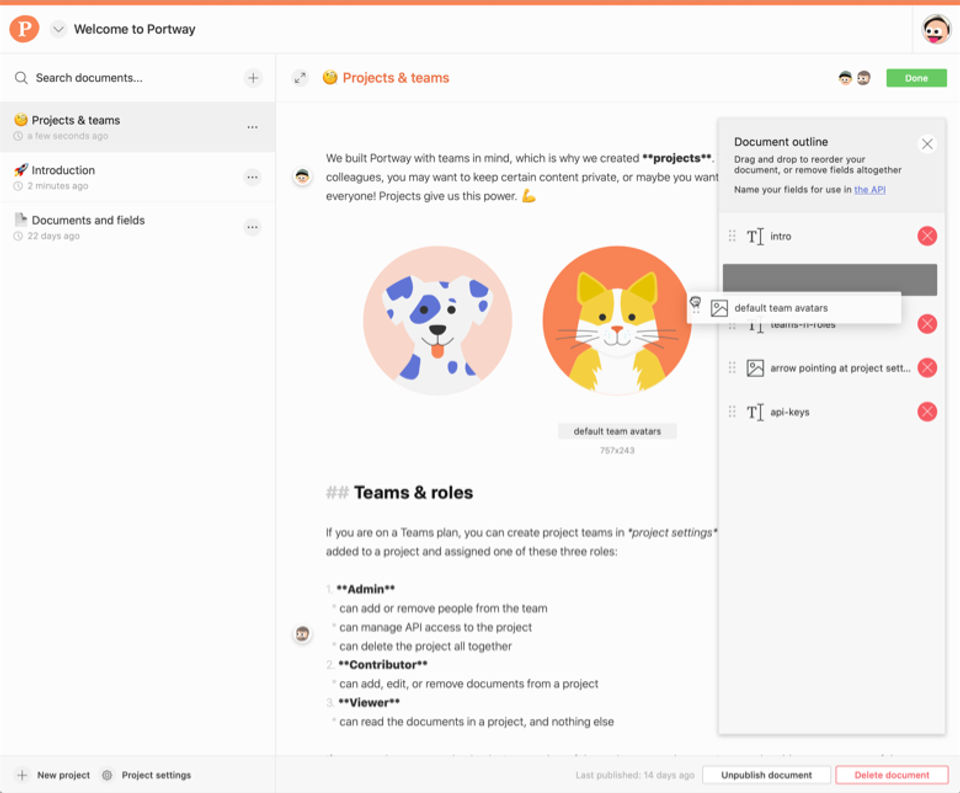The image size is (960, 793).
Task: Click the page icon beside Documents and fields
Action: click(21, 219)
